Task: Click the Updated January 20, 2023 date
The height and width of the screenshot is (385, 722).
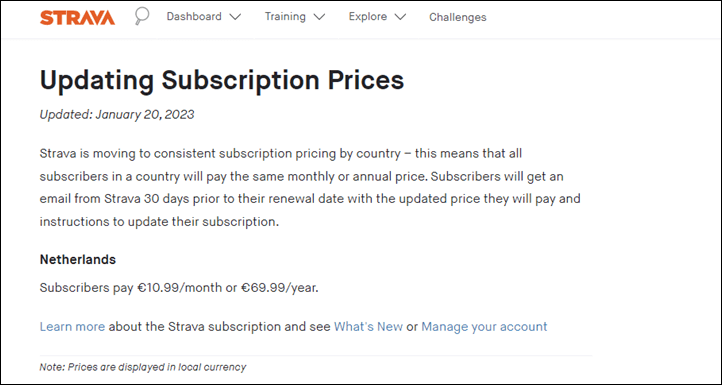Action: pyautogui.click(x=117, y=114)
